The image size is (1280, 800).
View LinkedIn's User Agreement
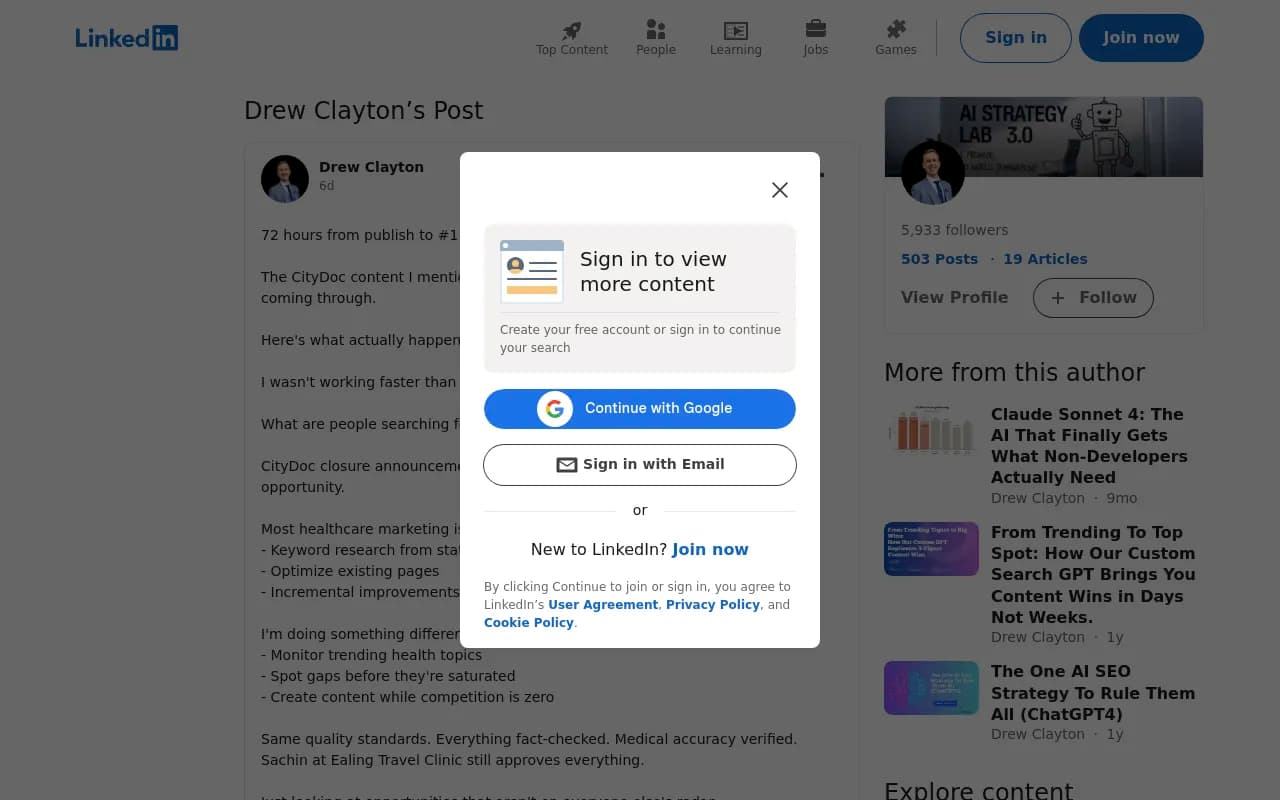pyautogui.click(x=603, y=604)
